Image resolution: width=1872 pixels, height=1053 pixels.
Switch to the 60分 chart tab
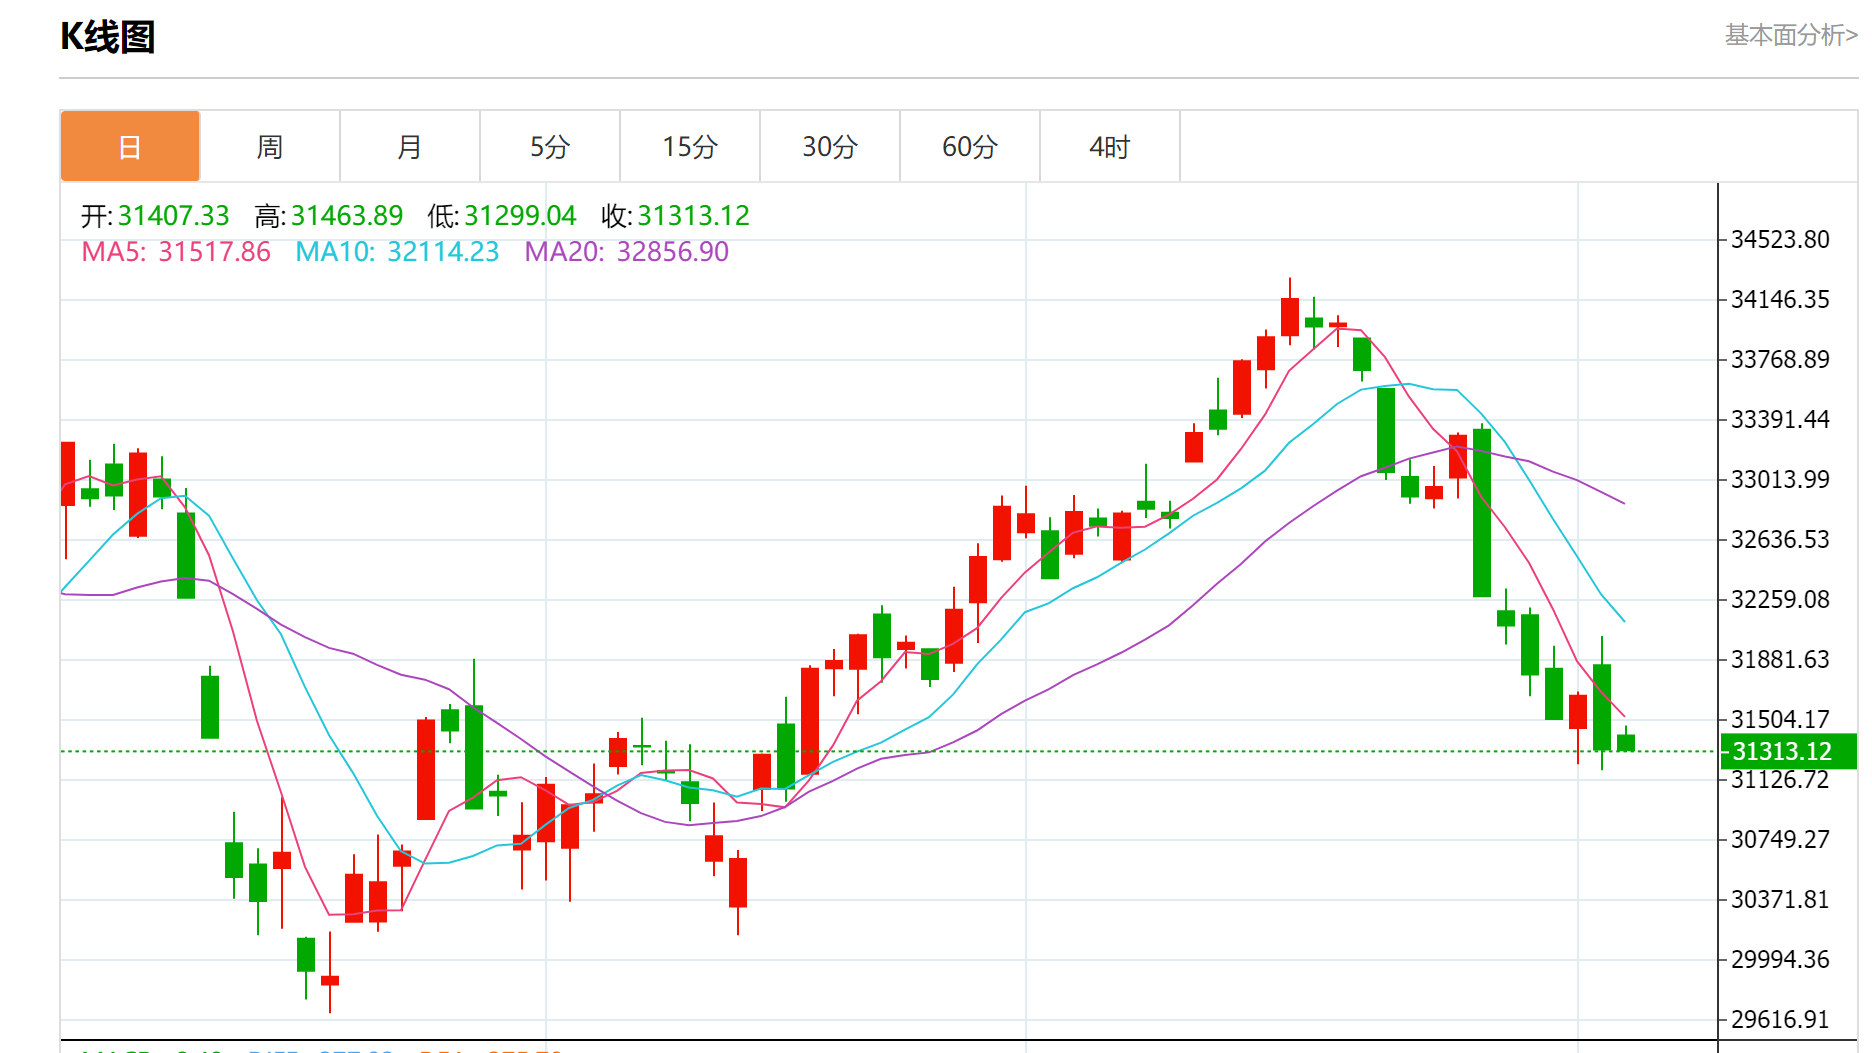click(970, 147)
